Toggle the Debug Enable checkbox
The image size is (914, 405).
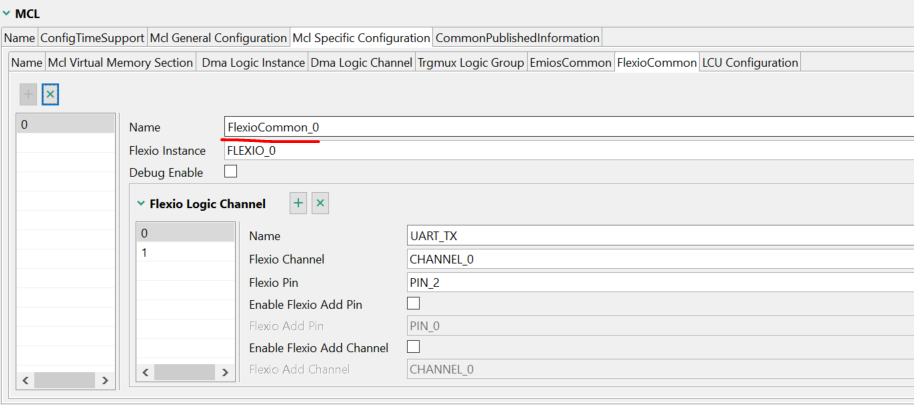[231, 172]
